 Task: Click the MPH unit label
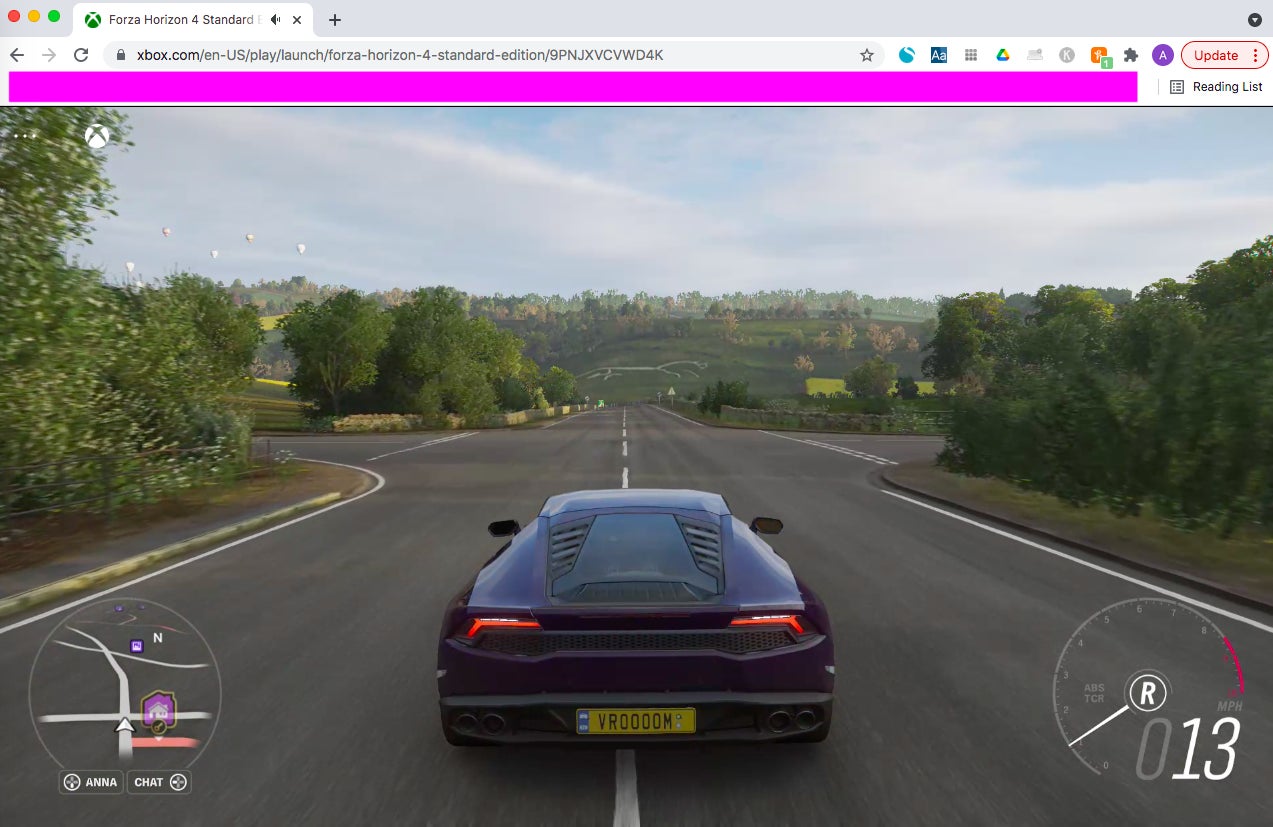pos(1229,706)
